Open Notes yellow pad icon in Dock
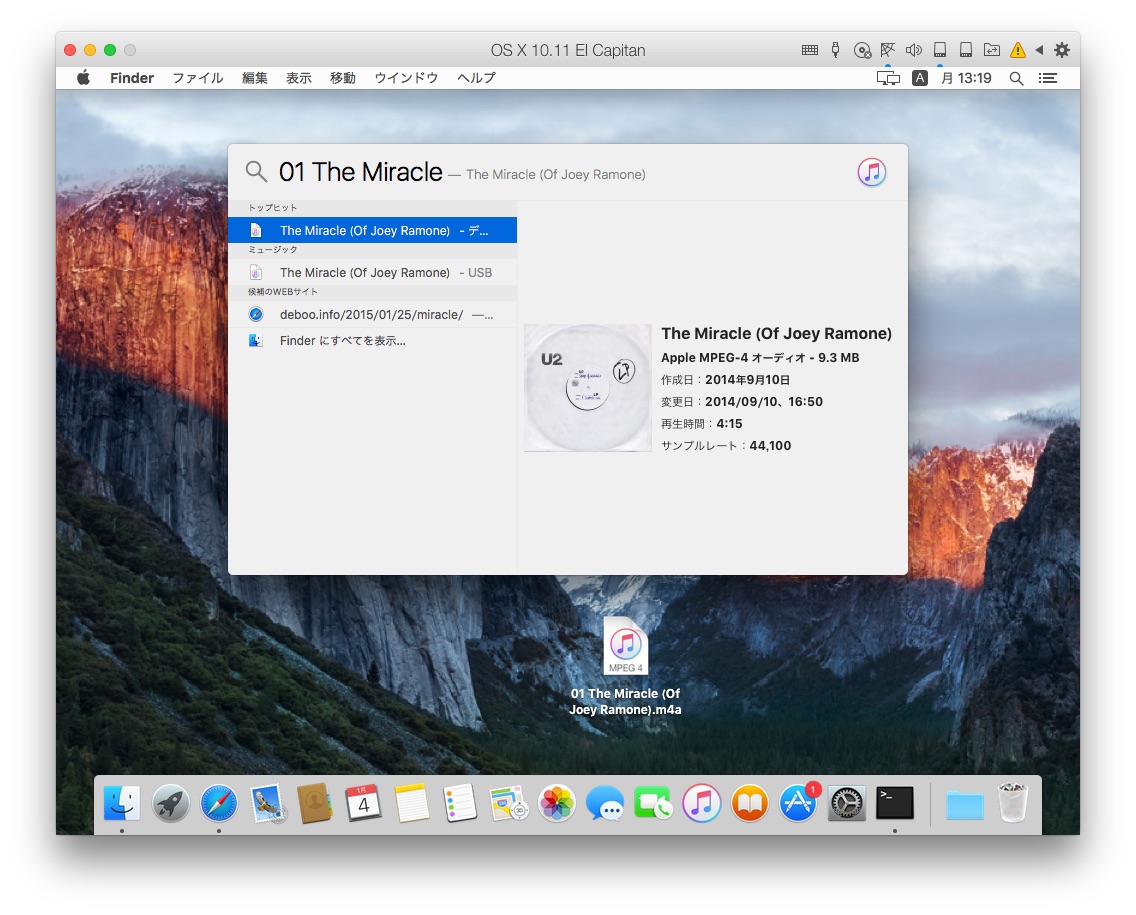Viewport: 1136px width, 915px height. pyautogui.click(x=412, y=803)
